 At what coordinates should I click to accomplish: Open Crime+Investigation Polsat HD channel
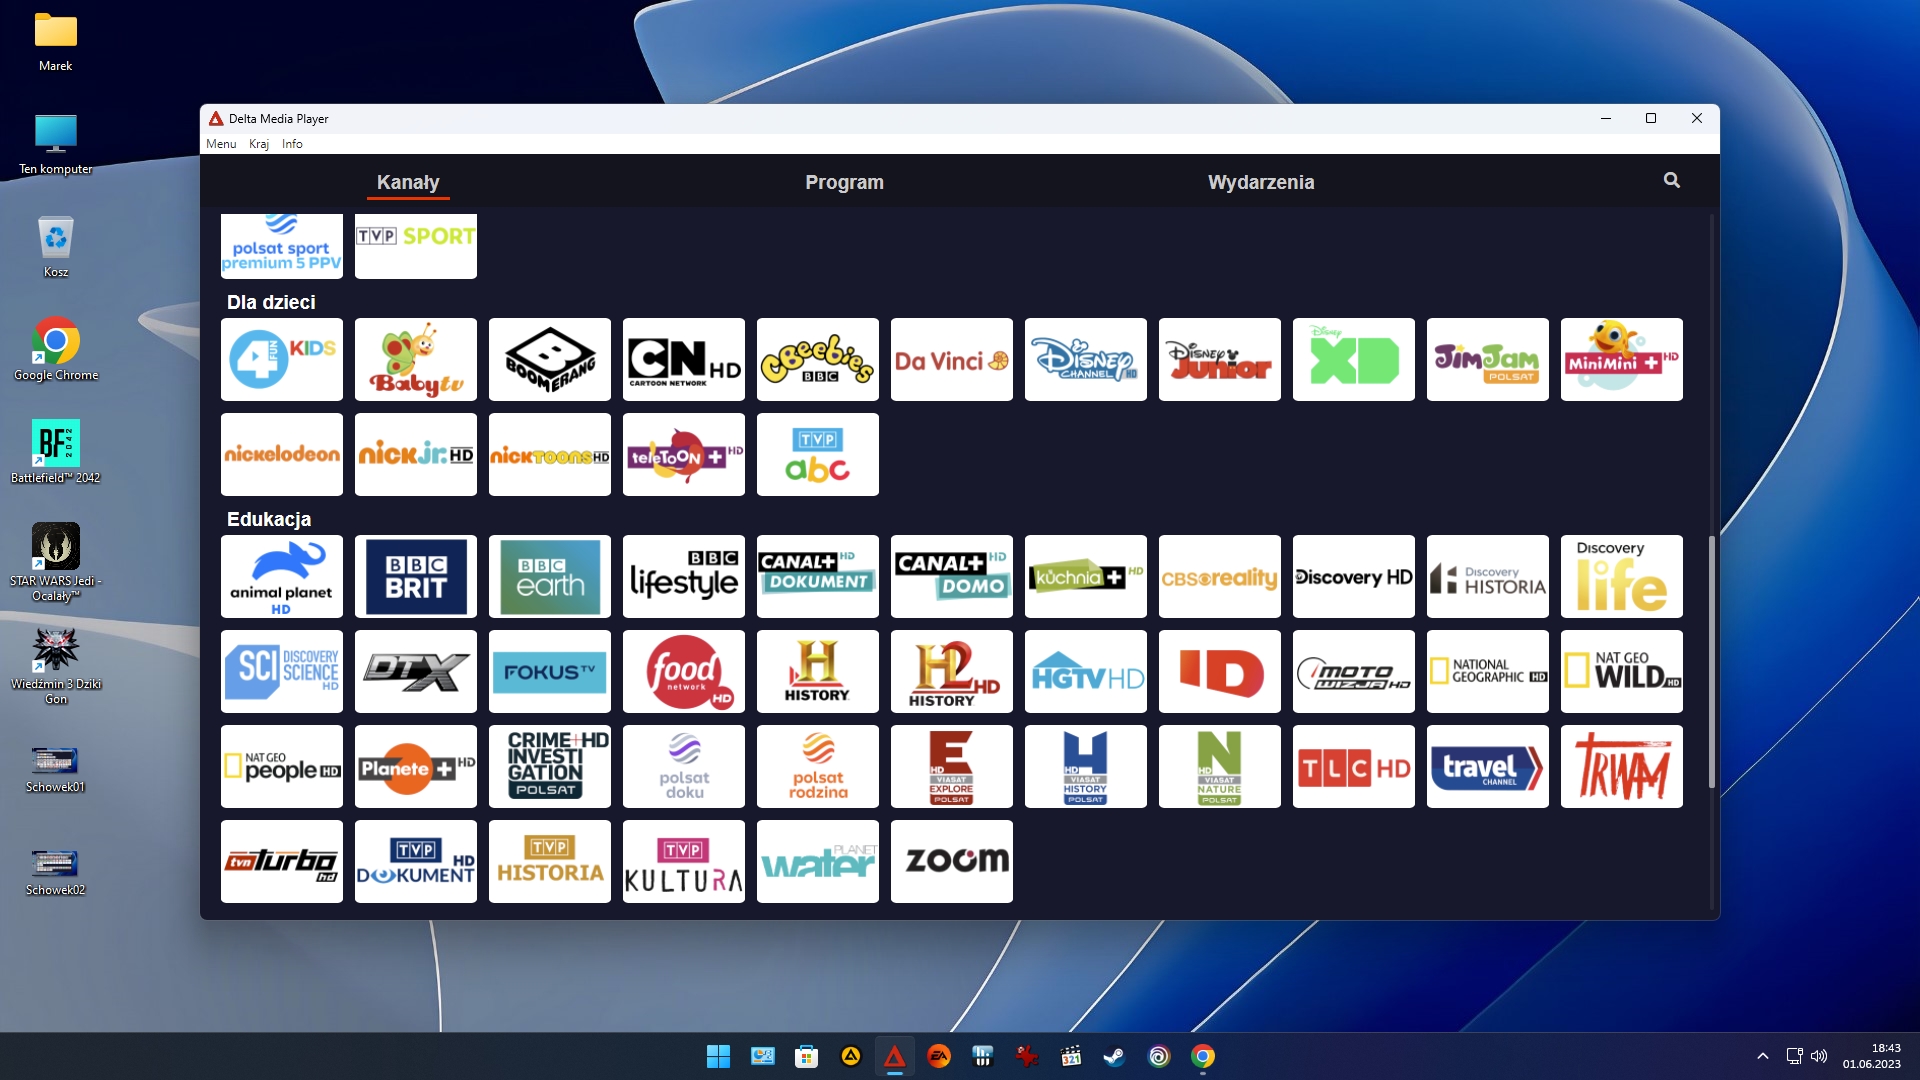click(550, 767)
